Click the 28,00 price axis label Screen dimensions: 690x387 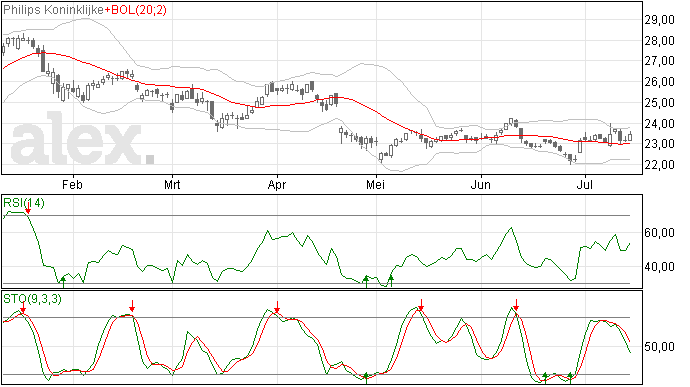click(659, 41)
